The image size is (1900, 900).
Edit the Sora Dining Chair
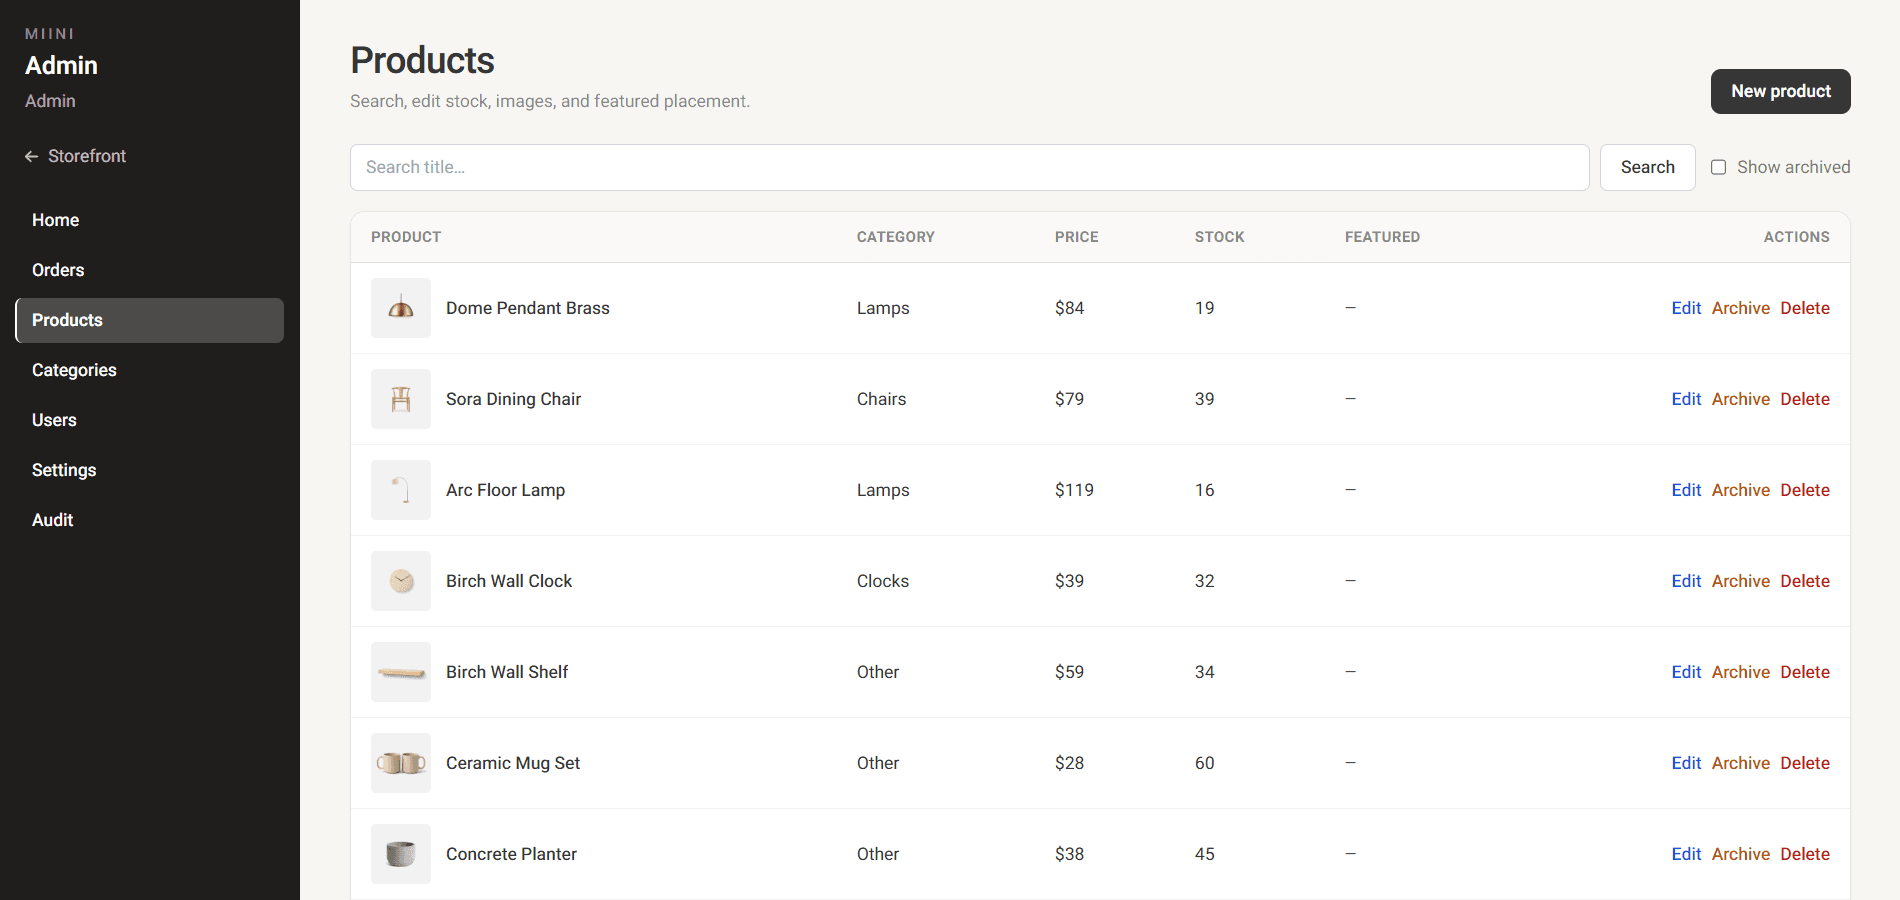click(x=1686, y=399)
